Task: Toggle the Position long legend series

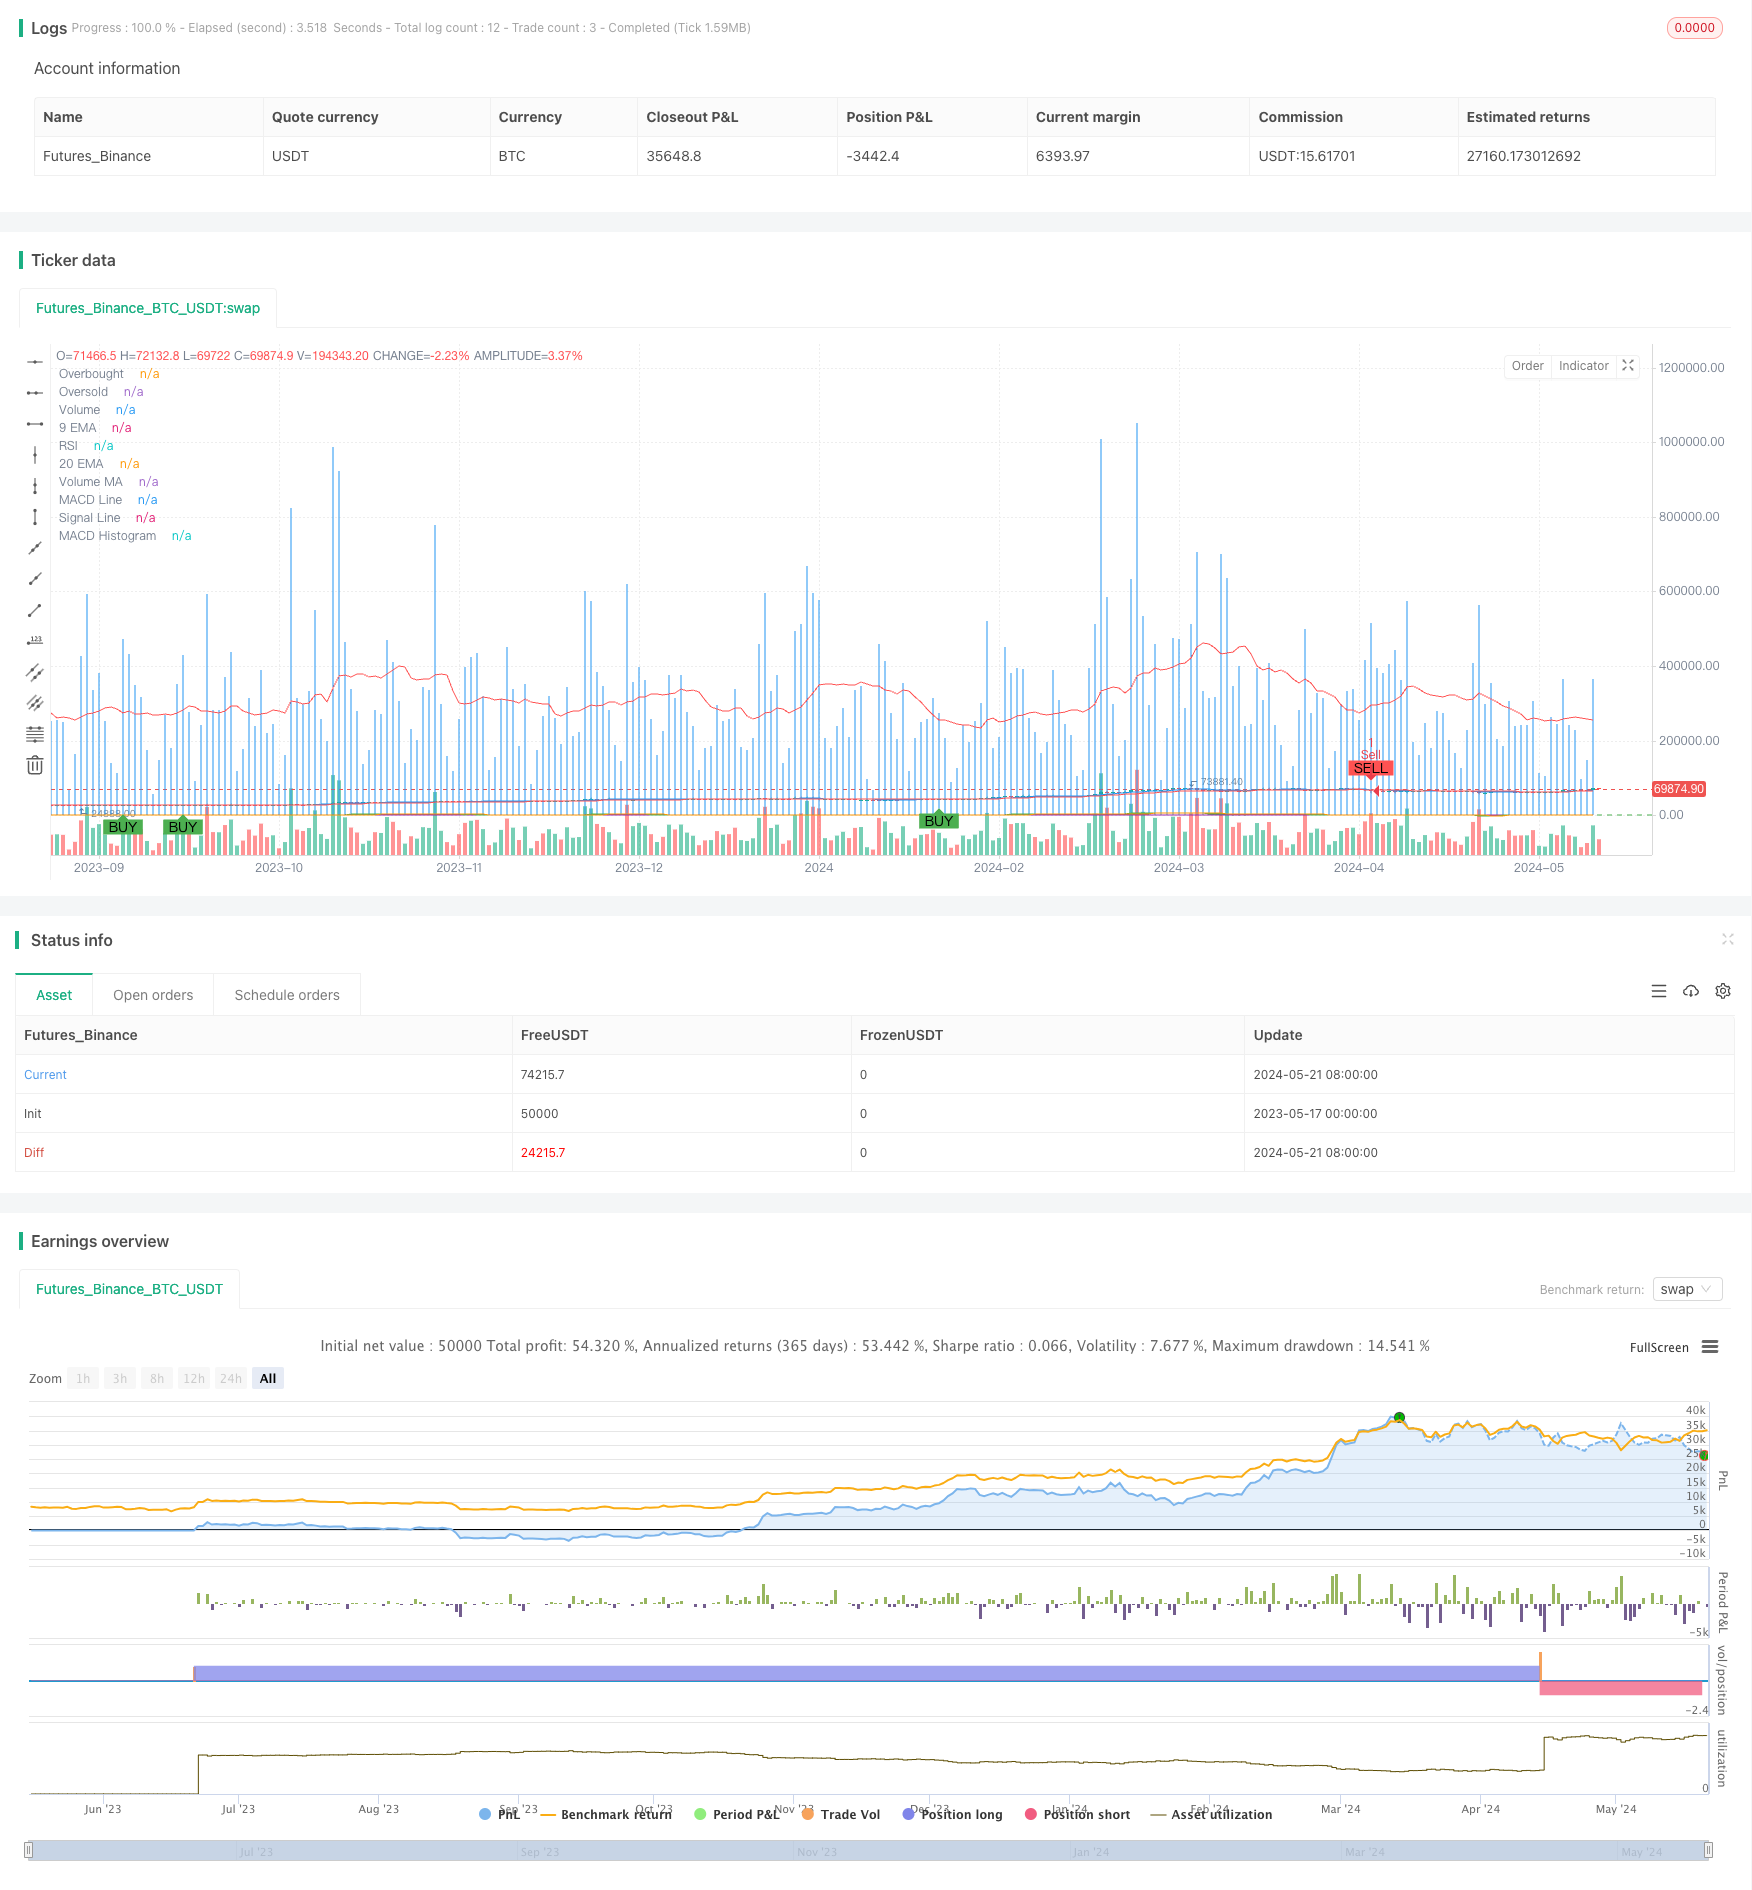Action: (952, 1814)
